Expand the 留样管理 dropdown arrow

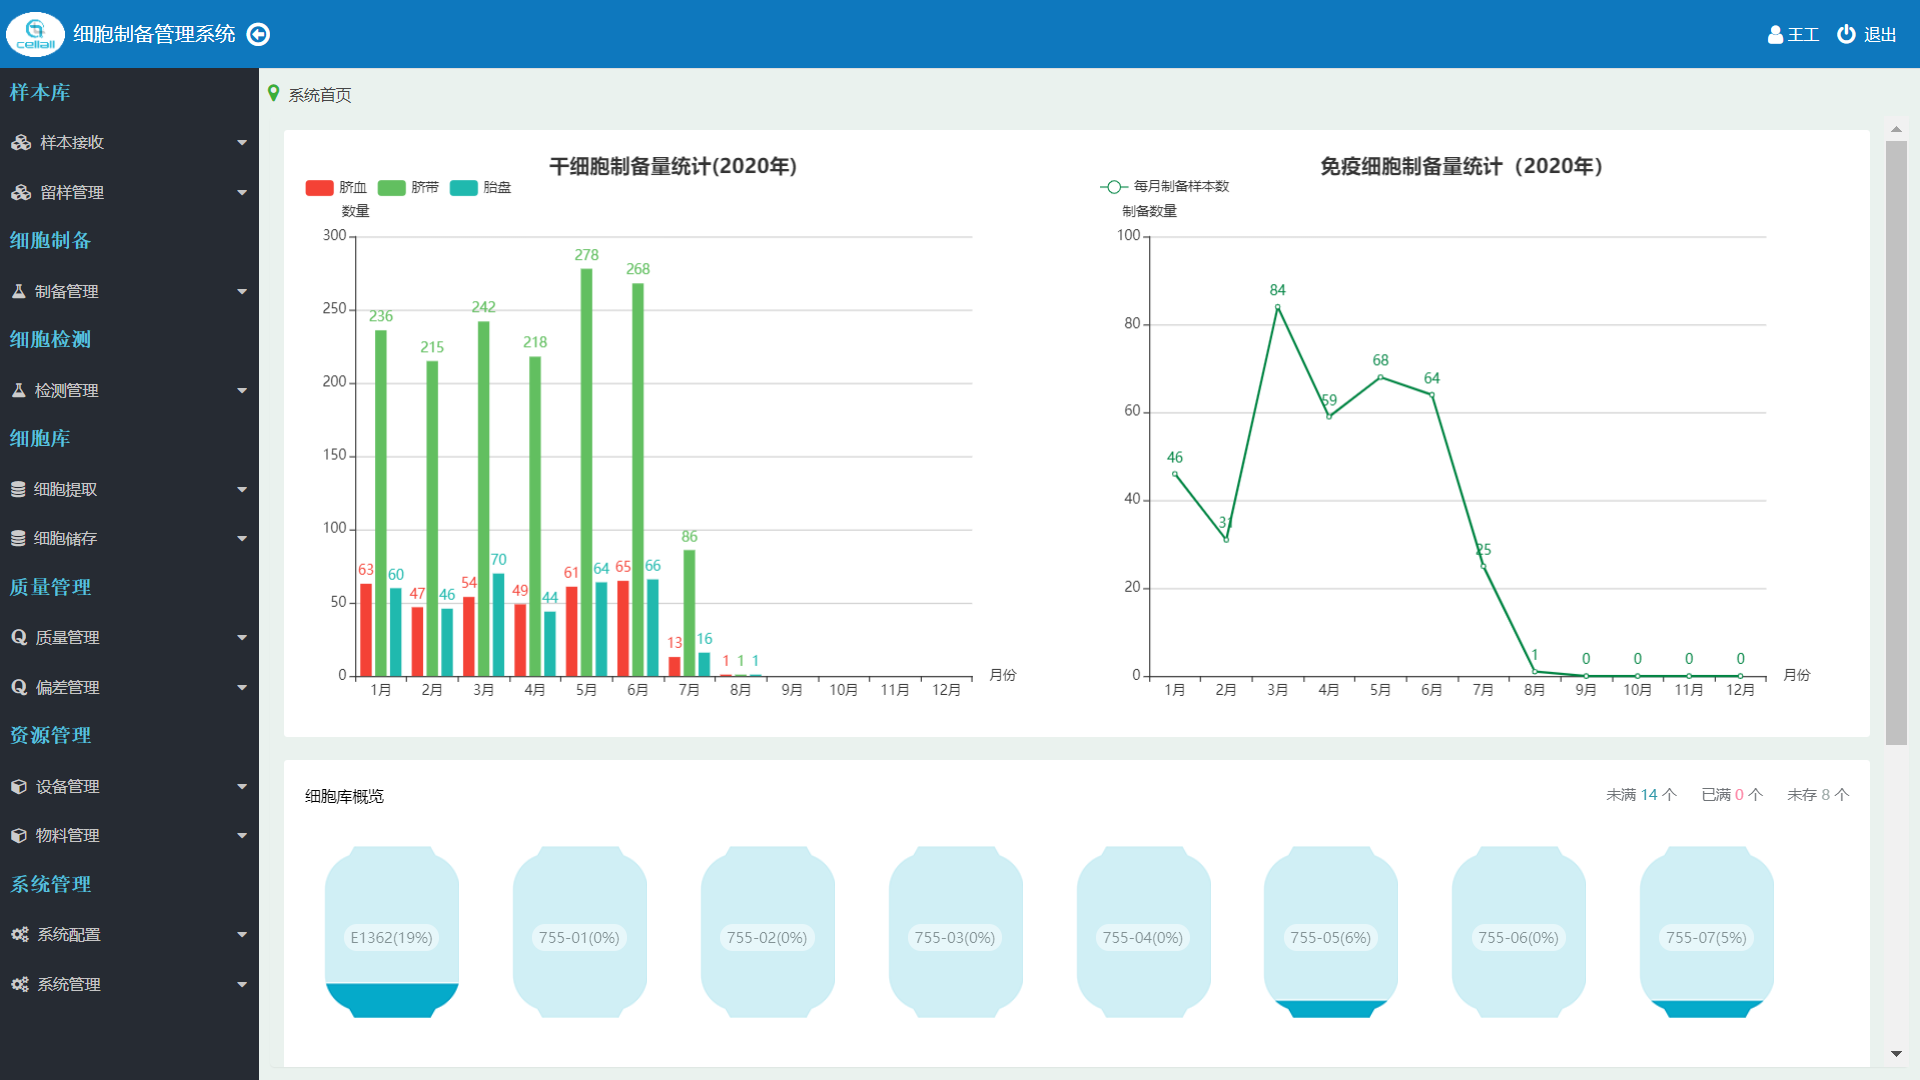pos(242,192)
